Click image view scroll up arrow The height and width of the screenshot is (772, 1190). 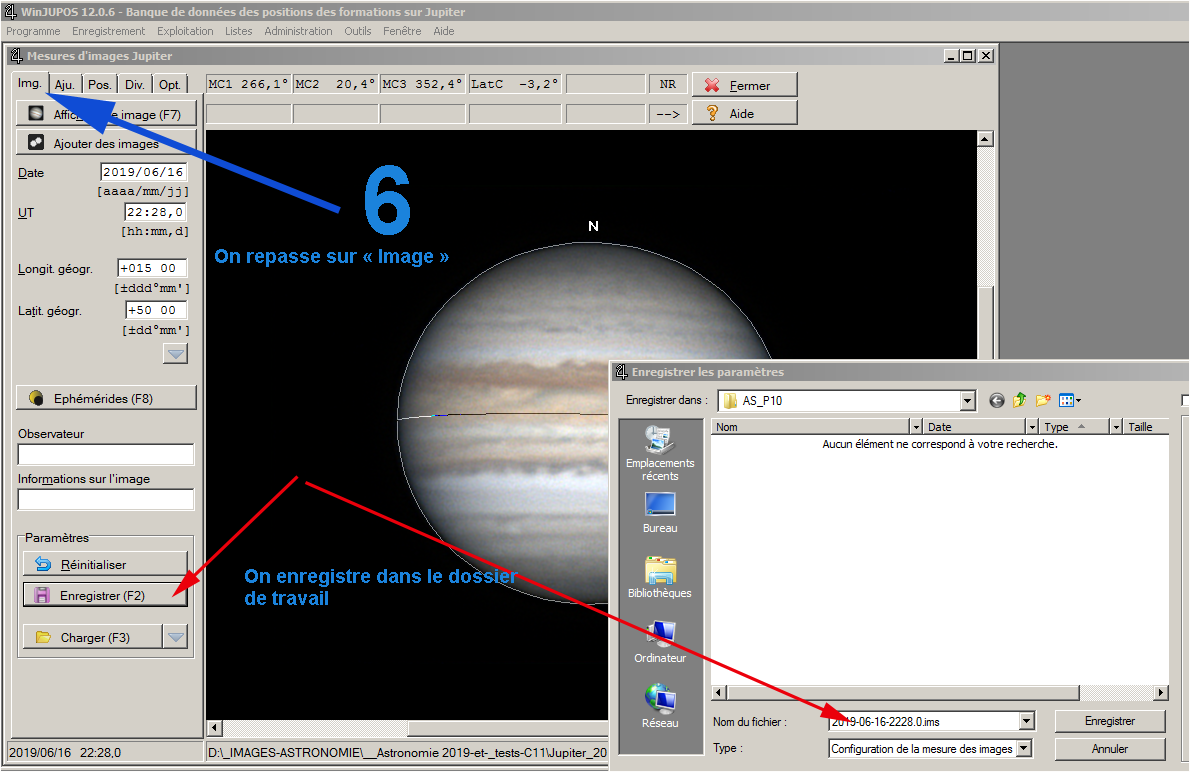tap(985, 138)
